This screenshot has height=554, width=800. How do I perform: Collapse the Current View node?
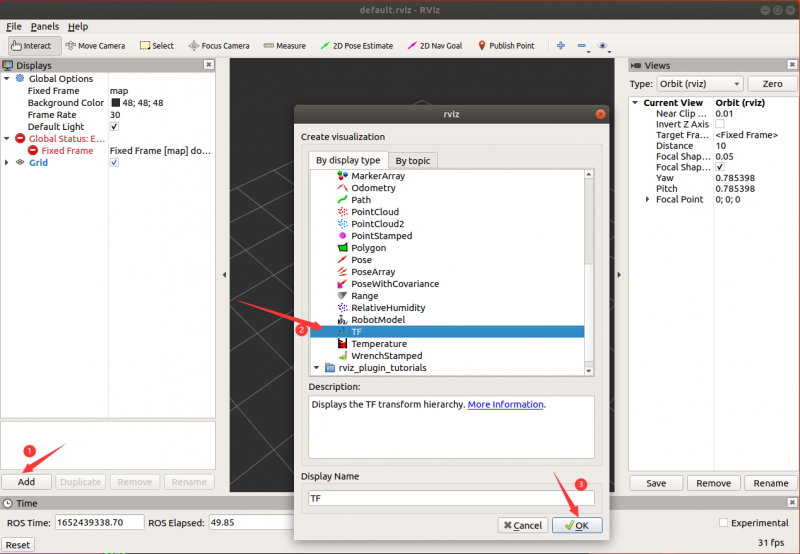(635, 103)
